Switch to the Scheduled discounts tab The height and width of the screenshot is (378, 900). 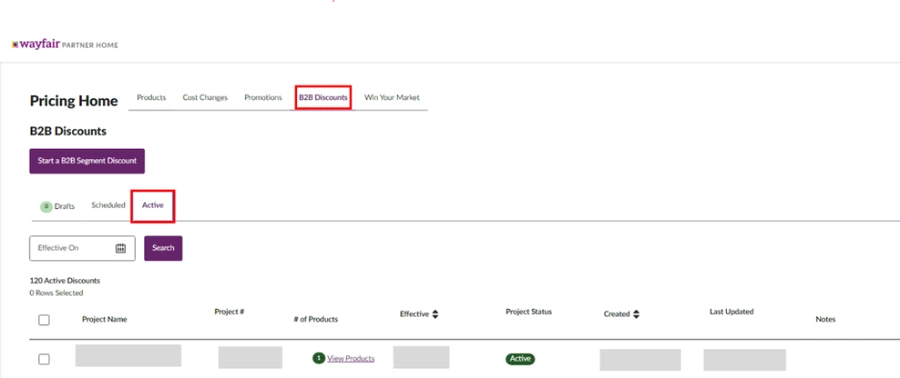(x=108, y=205)
